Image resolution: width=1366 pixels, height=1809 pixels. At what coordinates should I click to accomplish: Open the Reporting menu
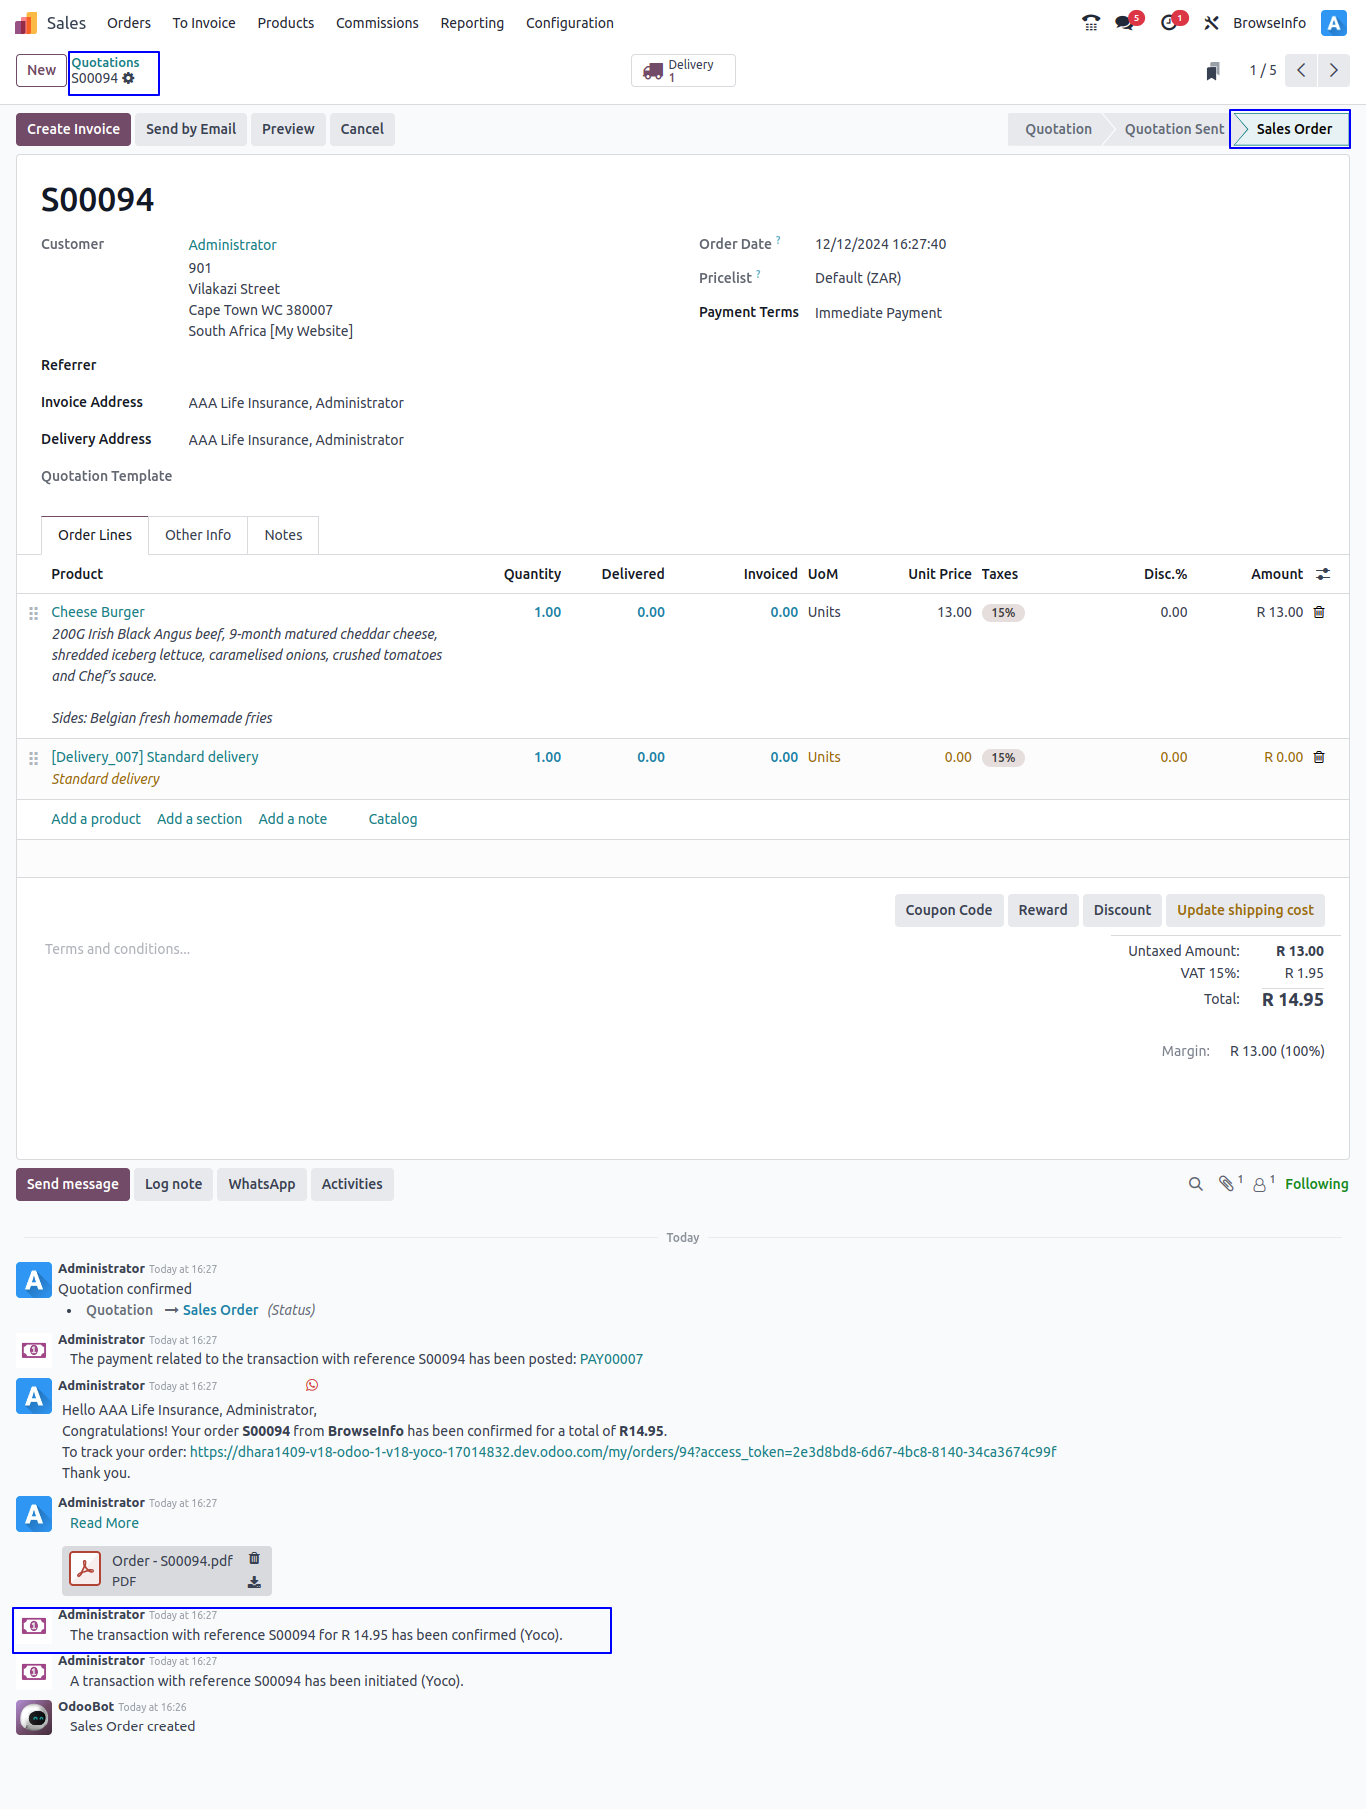click(472, 23)
